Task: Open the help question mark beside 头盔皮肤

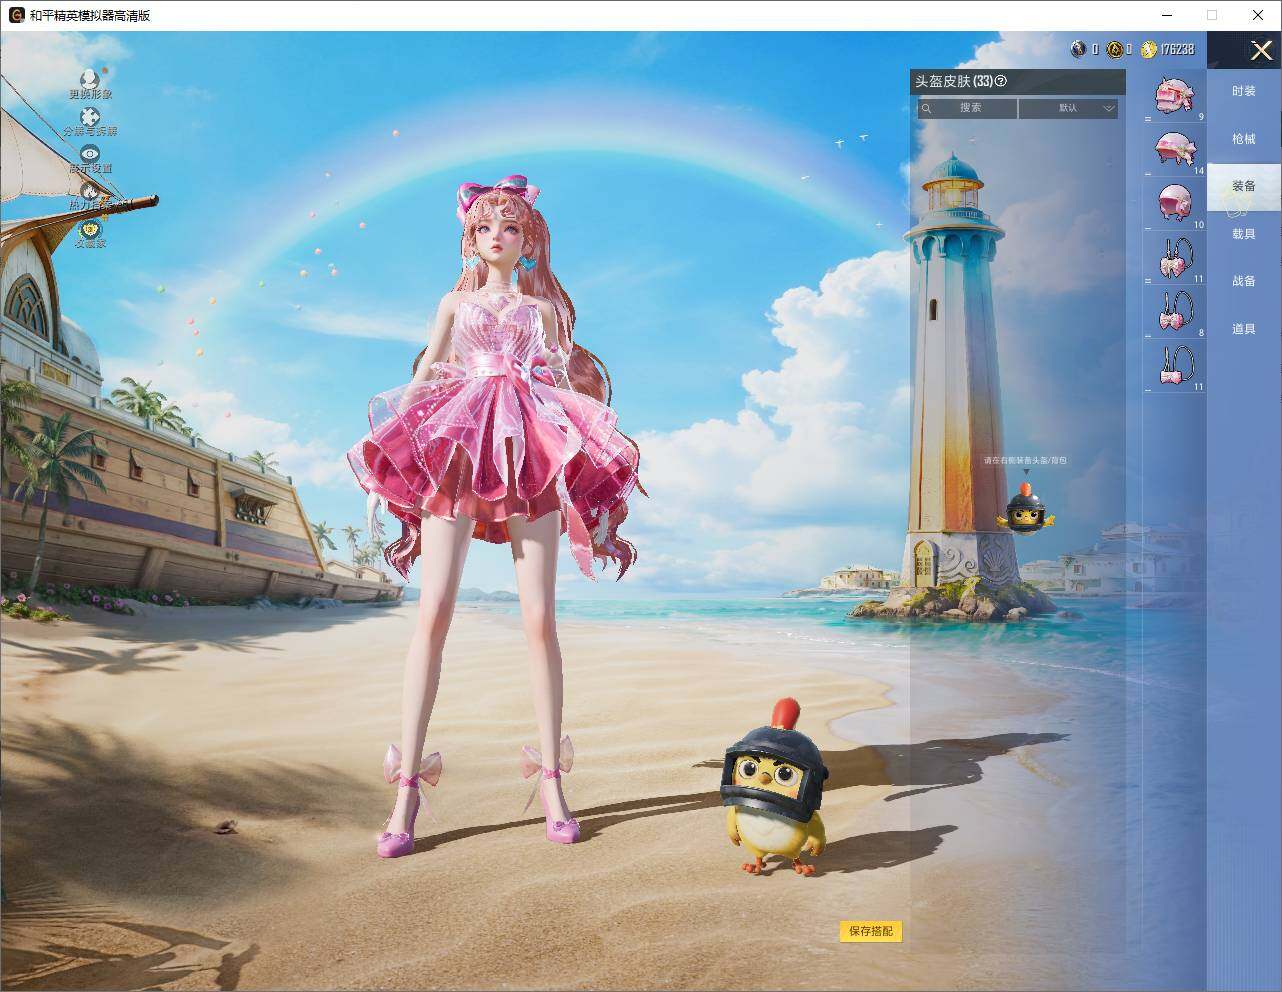Action: pyautogui.click(x=1001, y=82)
